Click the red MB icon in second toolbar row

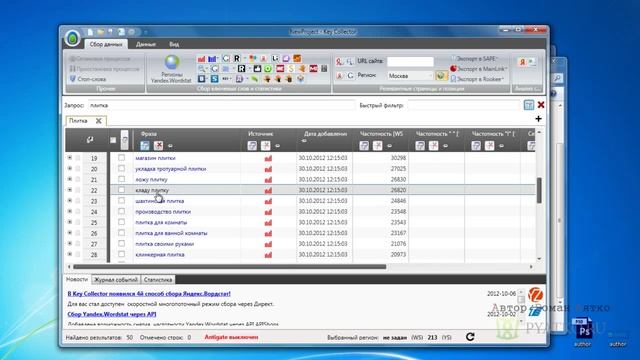[x=313, y=69]
